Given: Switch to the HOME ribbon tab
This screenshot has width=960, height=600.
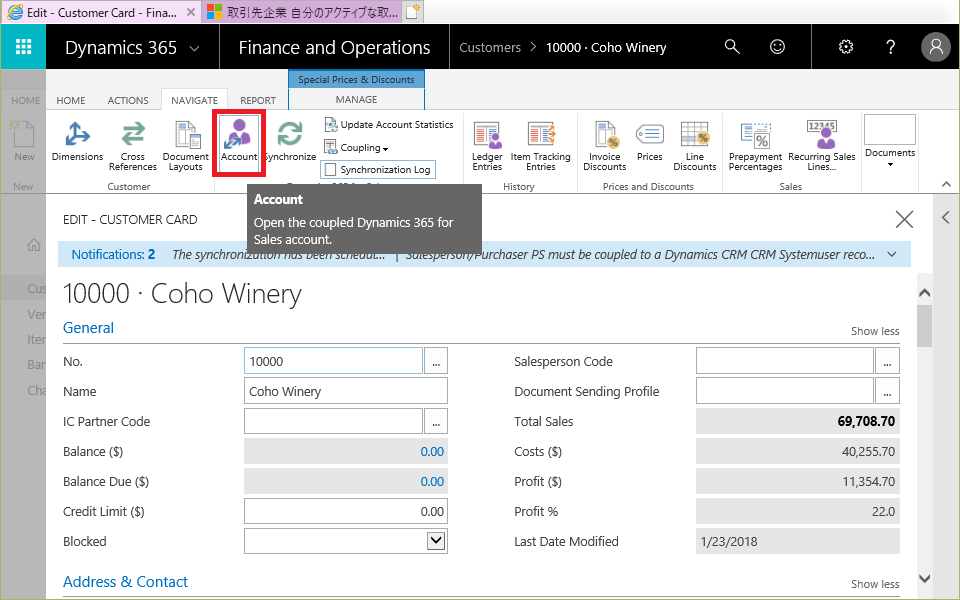Looking at the screenshot, I should tap(71, 100).
